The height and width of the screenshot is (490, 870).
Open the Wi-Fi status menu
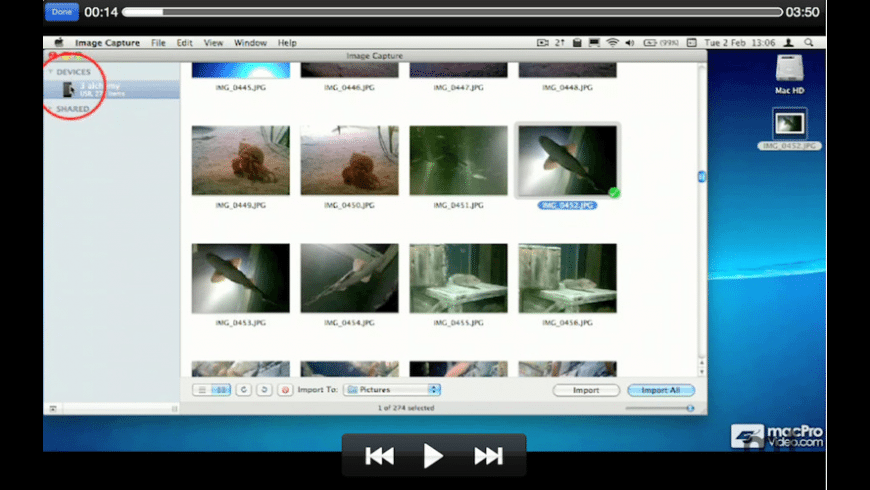click(x=613, y=43)
